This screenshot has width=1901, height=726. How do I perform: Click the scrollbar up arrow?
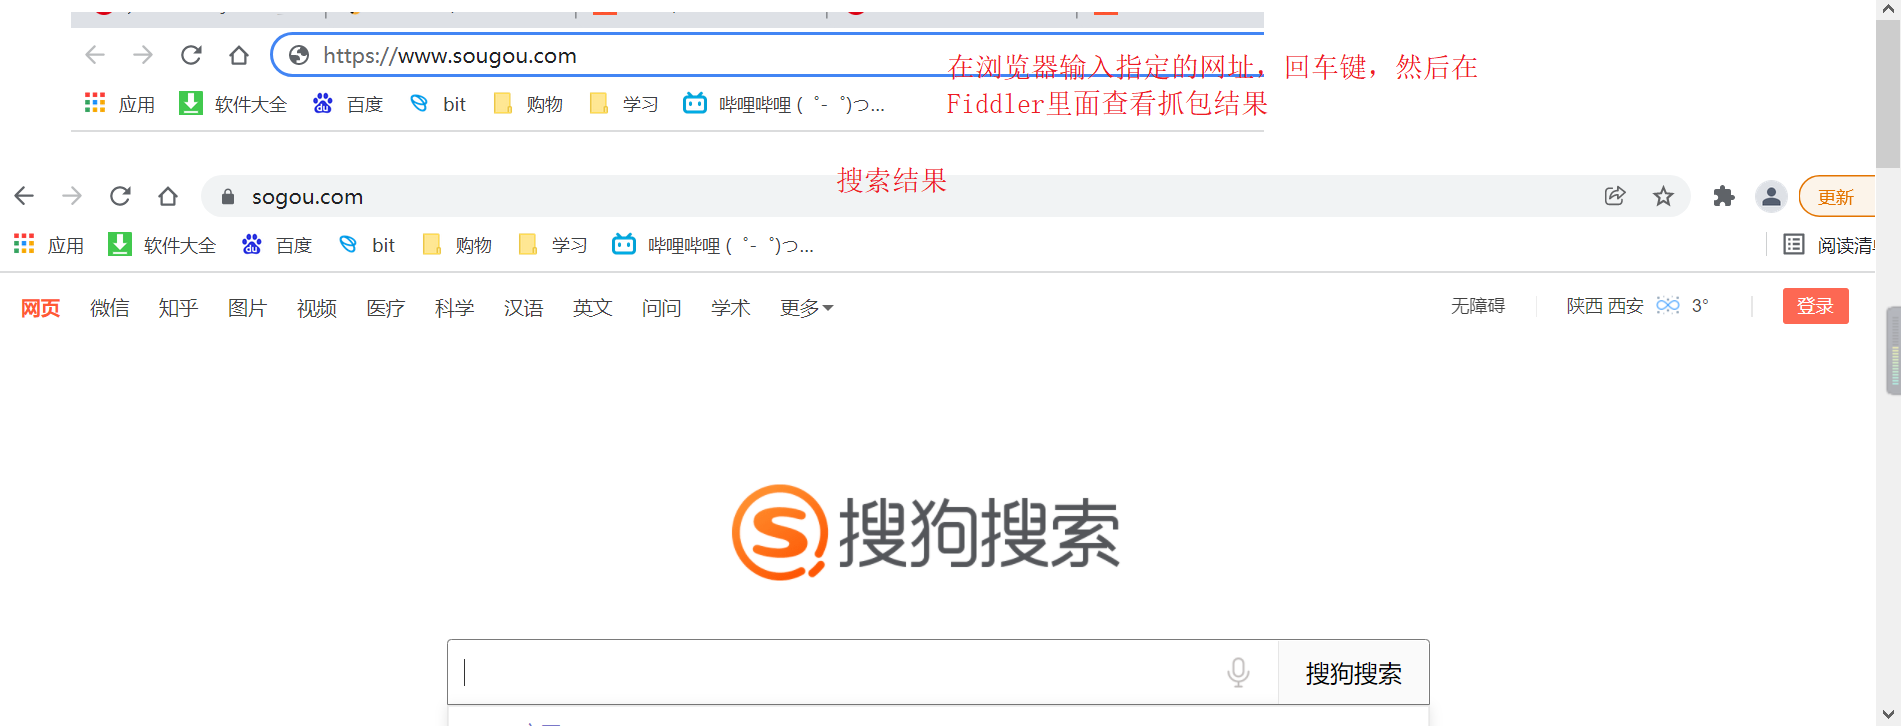coord(1888,9)
